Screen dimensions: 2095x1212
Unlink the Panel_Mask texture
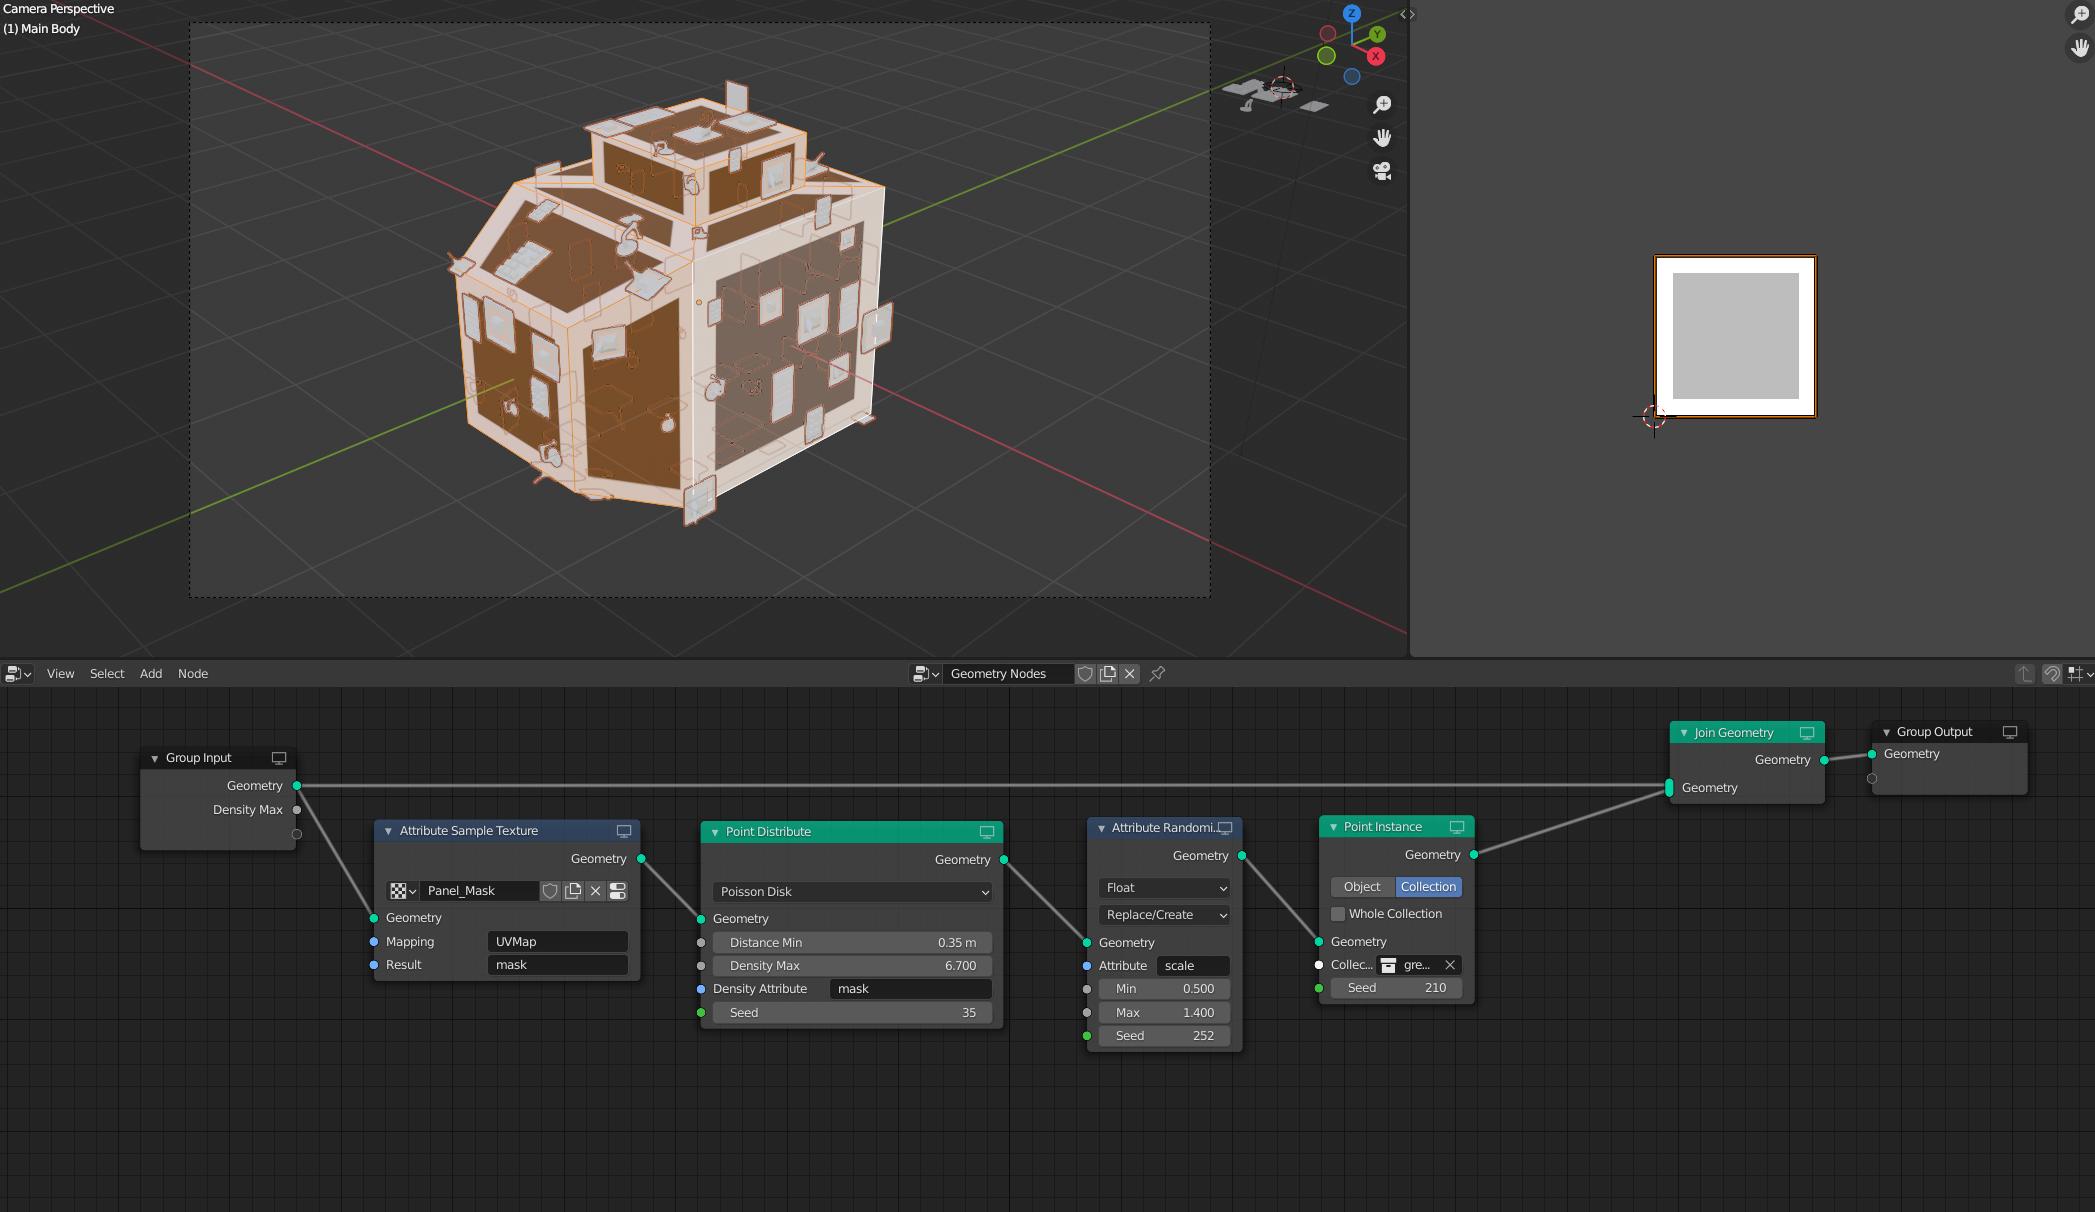[596, 891]
